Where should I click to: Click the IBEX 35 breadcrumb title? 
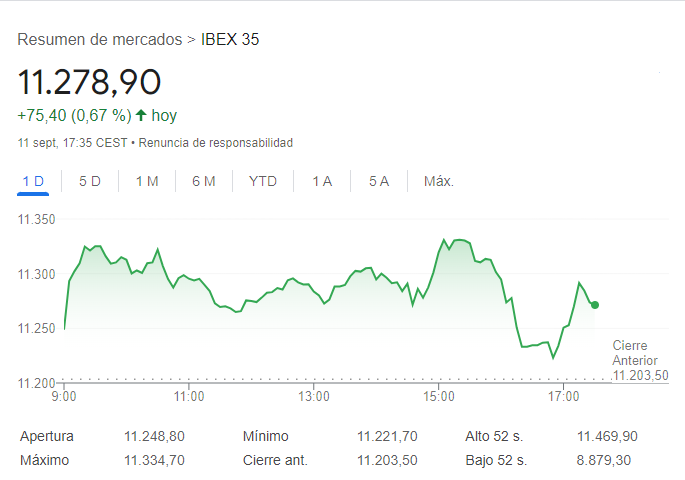230,40
